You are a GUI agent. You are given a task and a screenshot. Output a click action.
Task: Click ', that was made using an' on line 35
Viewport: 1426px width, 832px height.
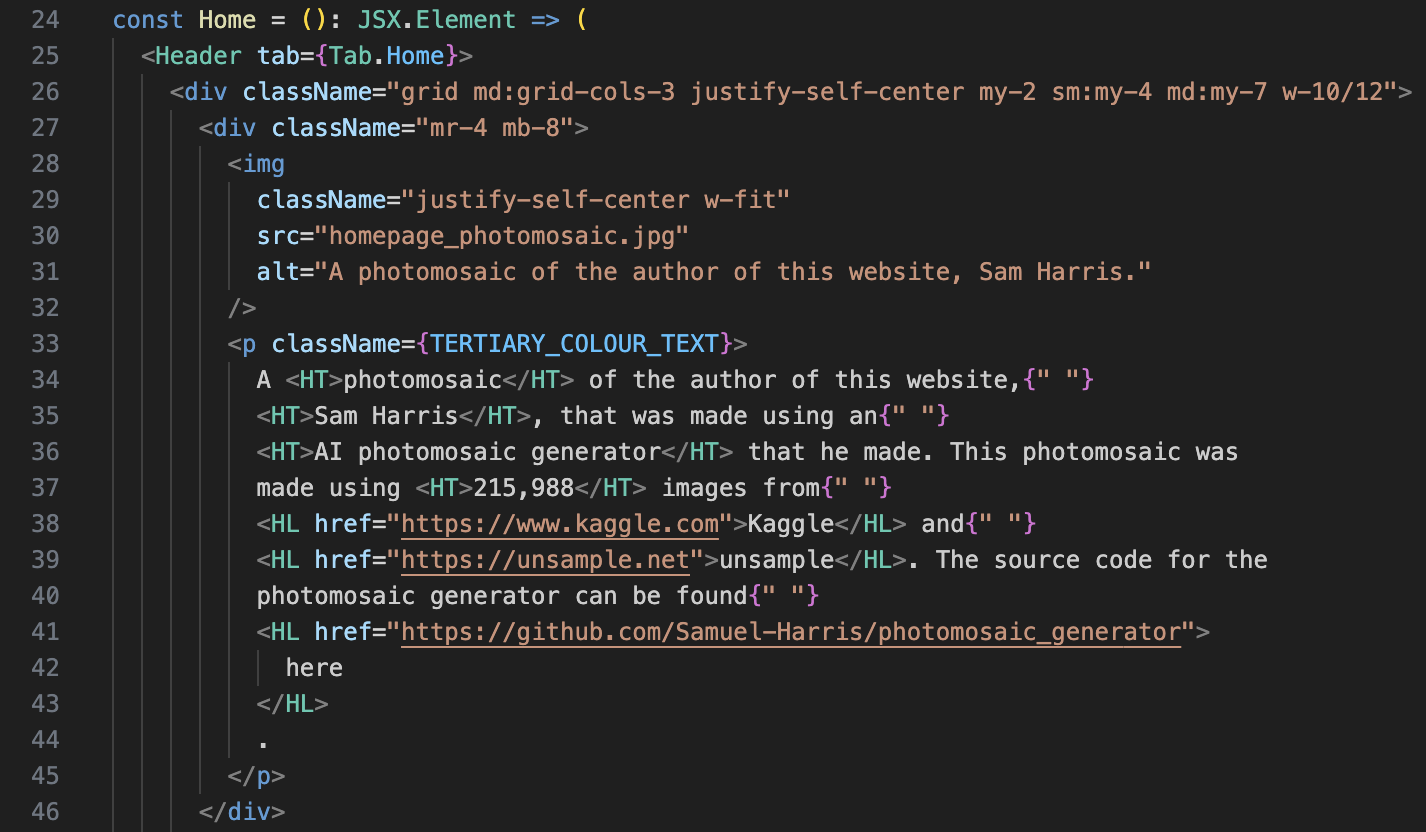705,415
